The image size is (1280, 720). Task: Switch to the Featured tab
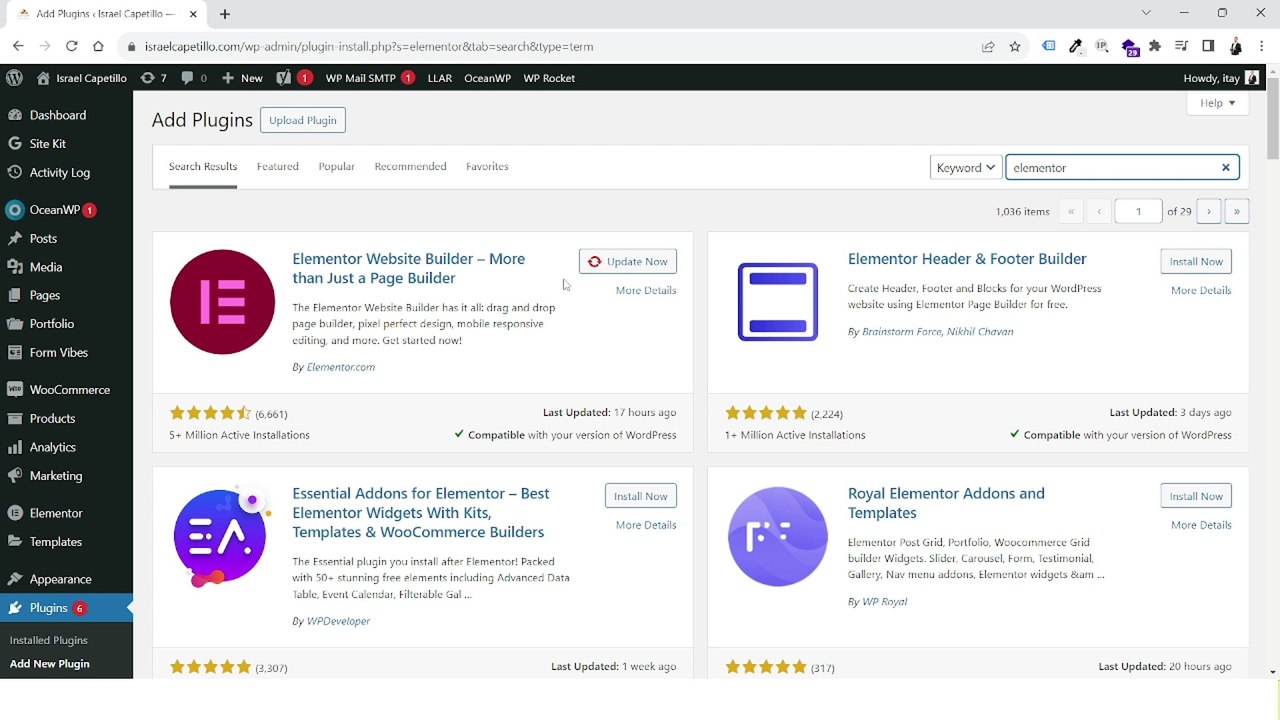click(x=277, y=166)
